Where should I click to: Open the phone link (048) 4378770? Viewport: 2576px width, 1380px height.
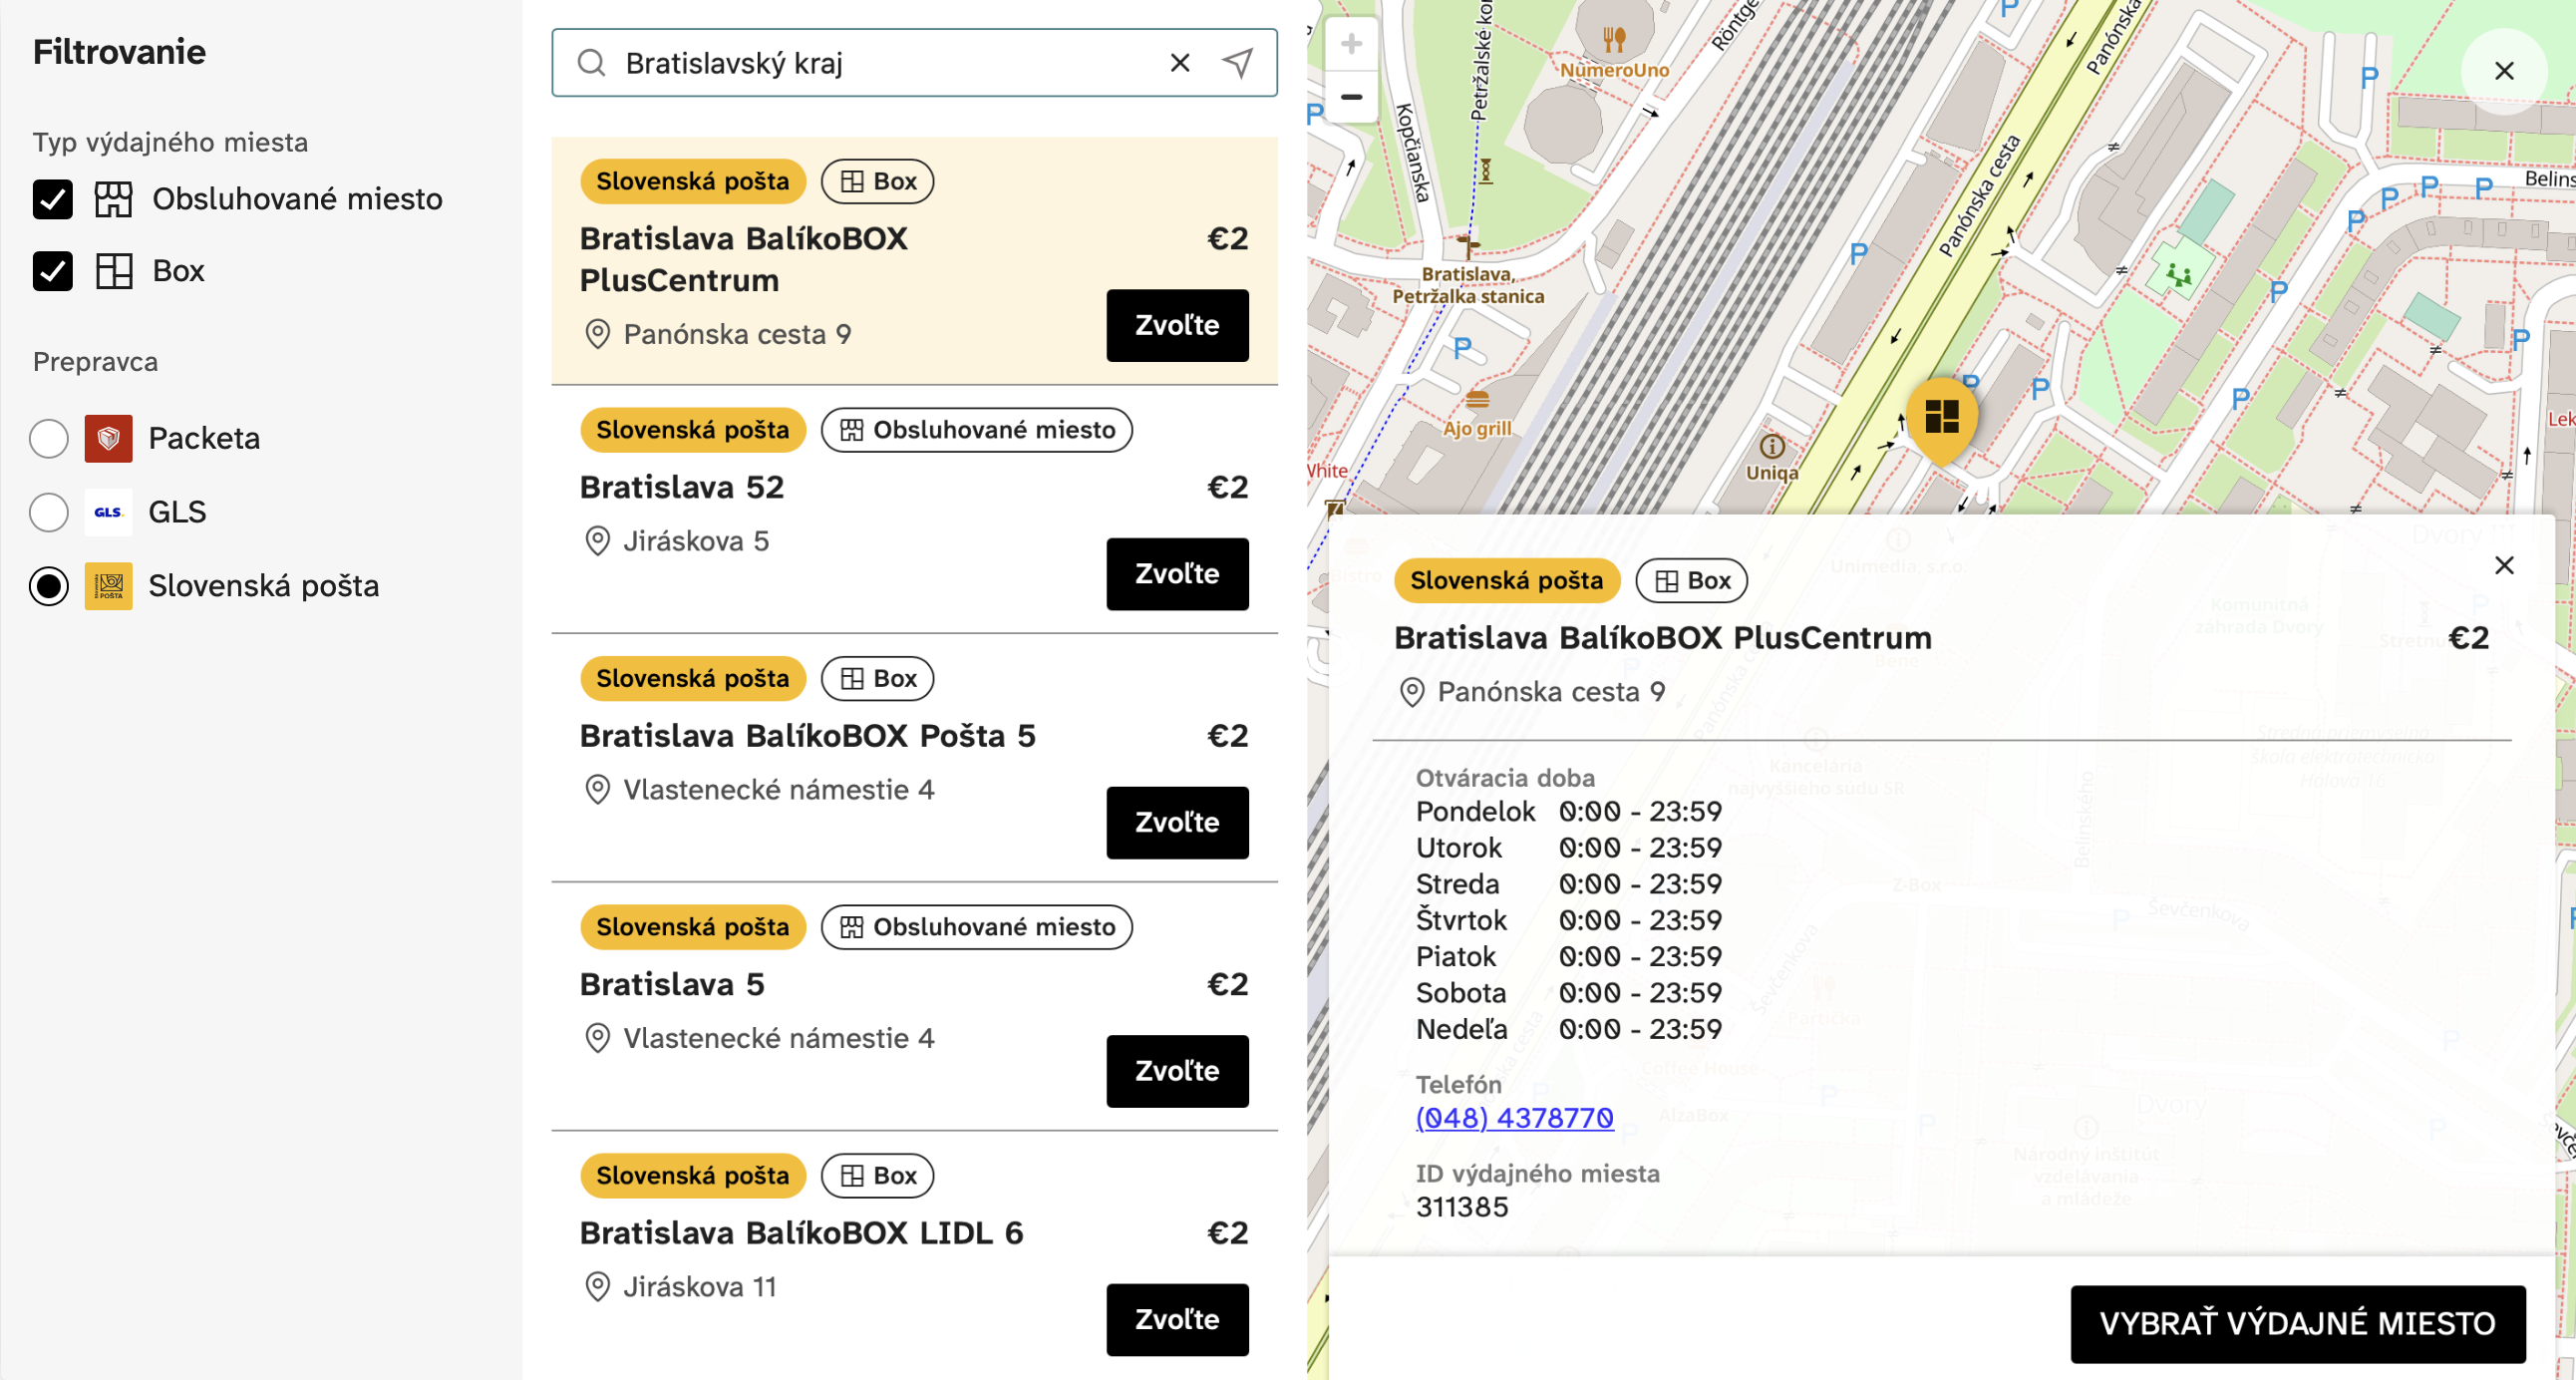click(1514, 1117)
